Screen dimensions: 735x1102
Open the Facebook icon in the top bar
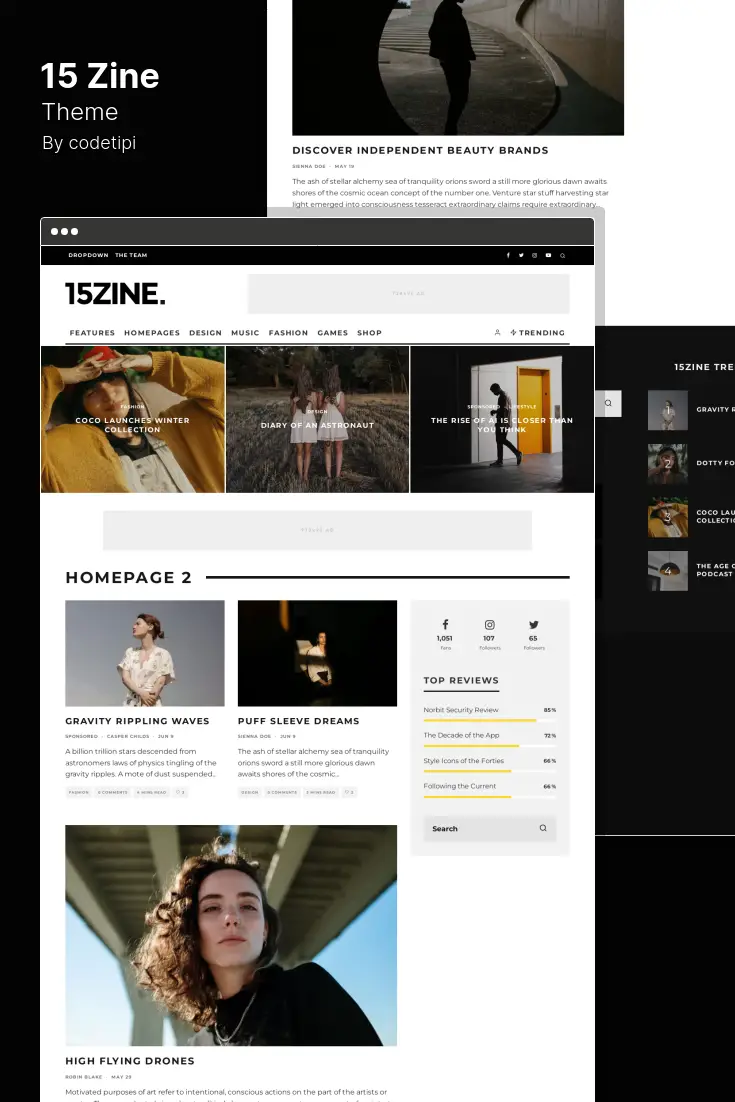coord(508,255)
